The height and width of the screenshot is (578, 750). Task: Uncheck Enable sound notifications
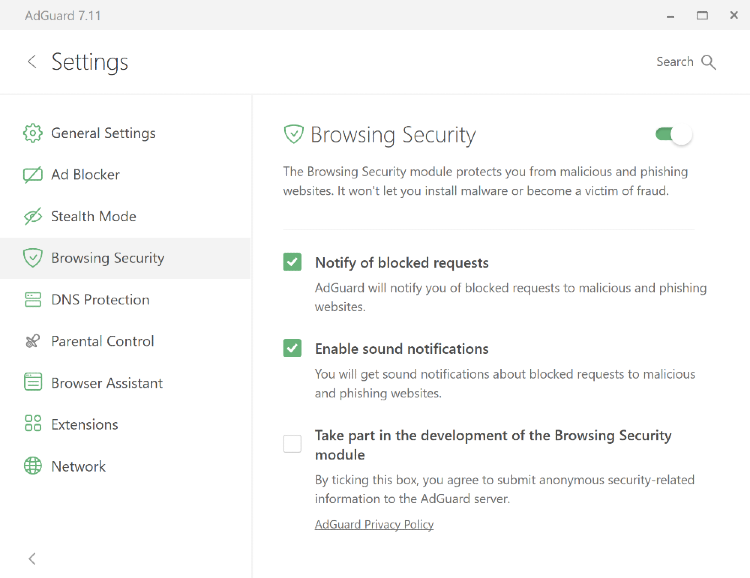click(x=292, y=348)
